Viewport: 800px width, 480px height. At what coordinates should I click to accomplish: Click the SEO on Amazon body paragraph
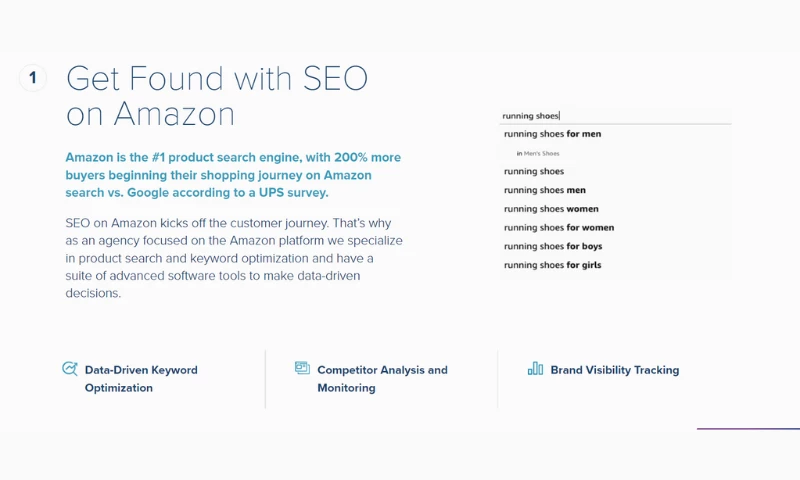tap(233, 258)
